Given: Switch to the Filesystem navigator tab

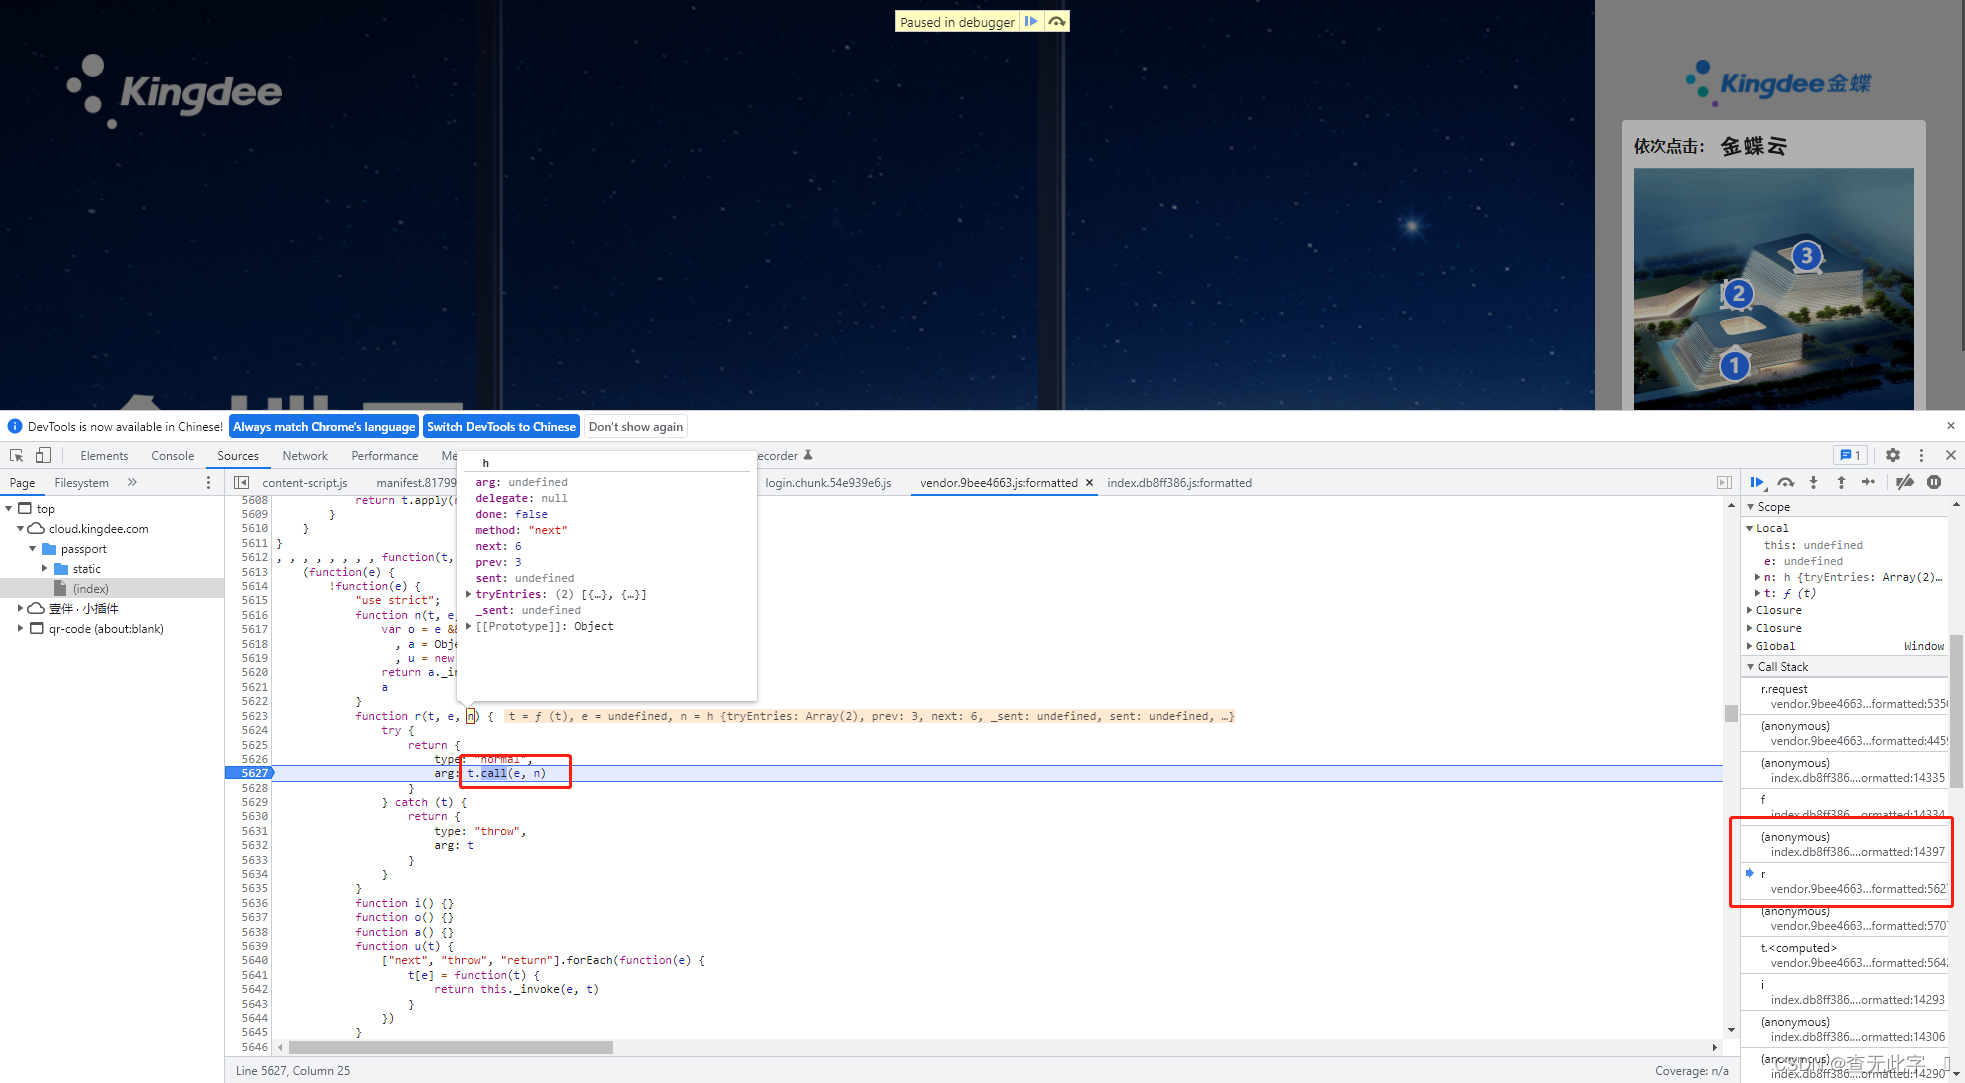Looking at the screenshot, I should point(81,482).
